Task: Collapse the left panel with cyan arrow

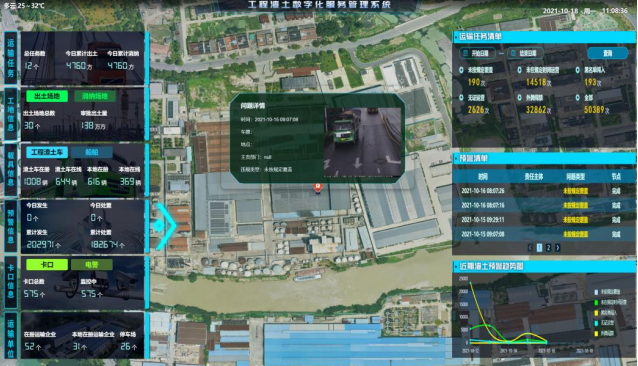Action: pyautogui.click(x=165, y=226)
